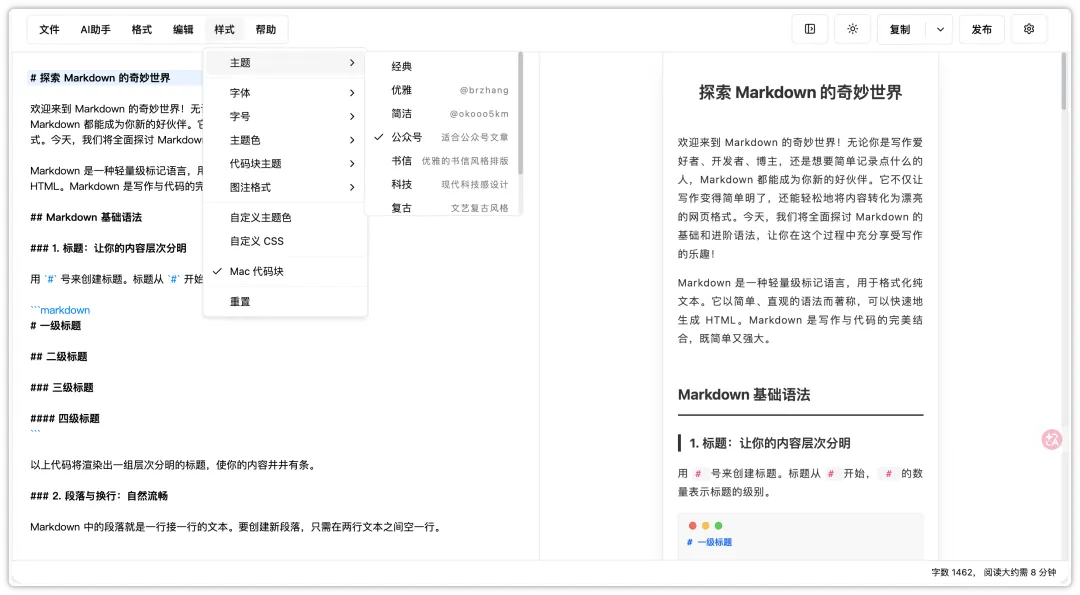Viewport: 1080px width, 595px height.
Task: Close the open 样式 menu
Action: 225,30
